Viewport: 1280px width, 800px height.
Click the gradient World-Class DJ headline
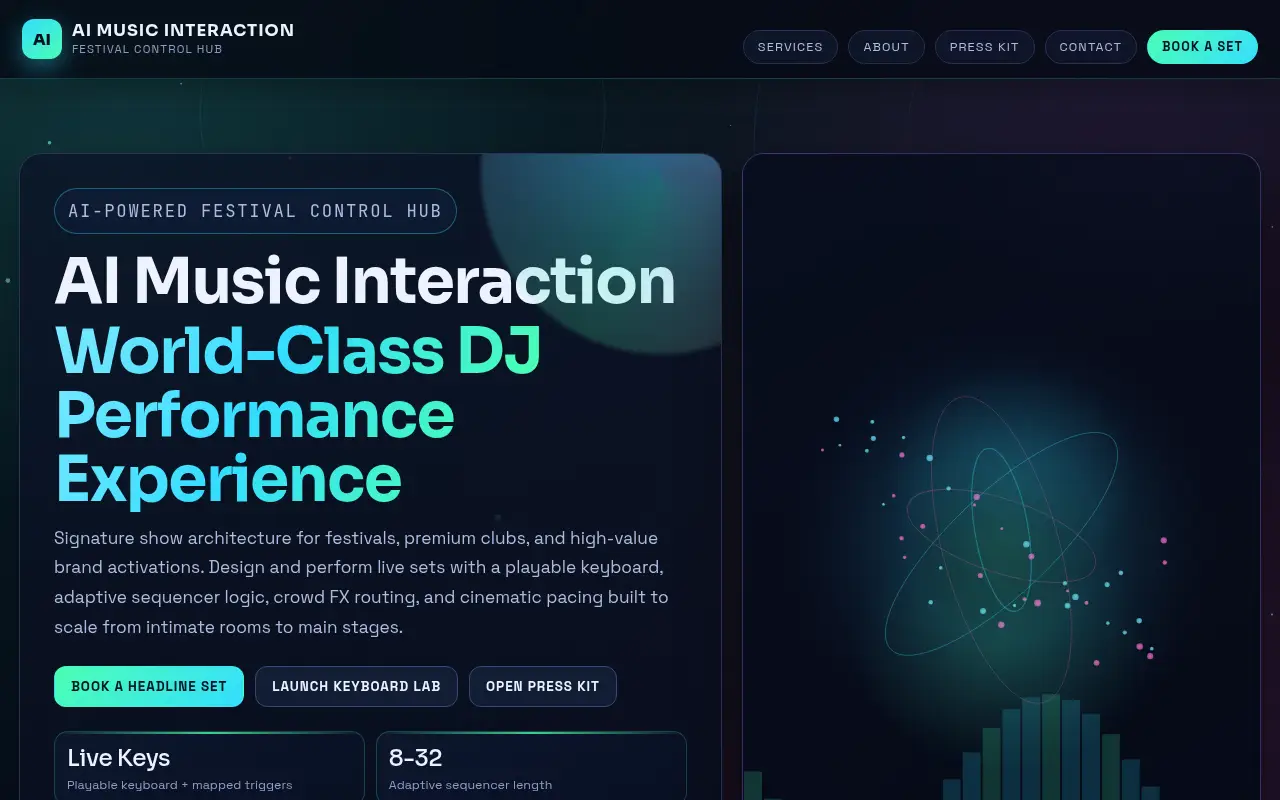click(297, 350)
